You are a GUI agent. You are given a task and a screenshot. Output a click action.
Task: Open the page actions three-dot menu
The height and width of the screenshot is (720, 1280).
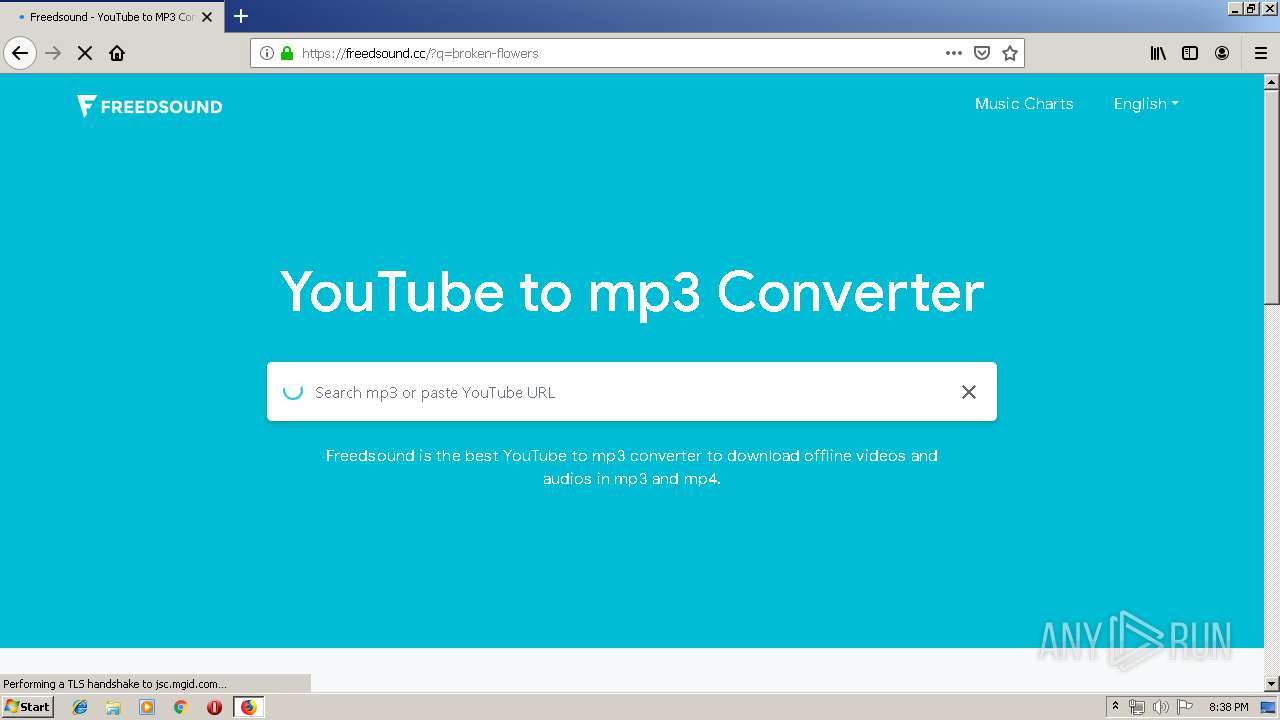coord(954,53)
